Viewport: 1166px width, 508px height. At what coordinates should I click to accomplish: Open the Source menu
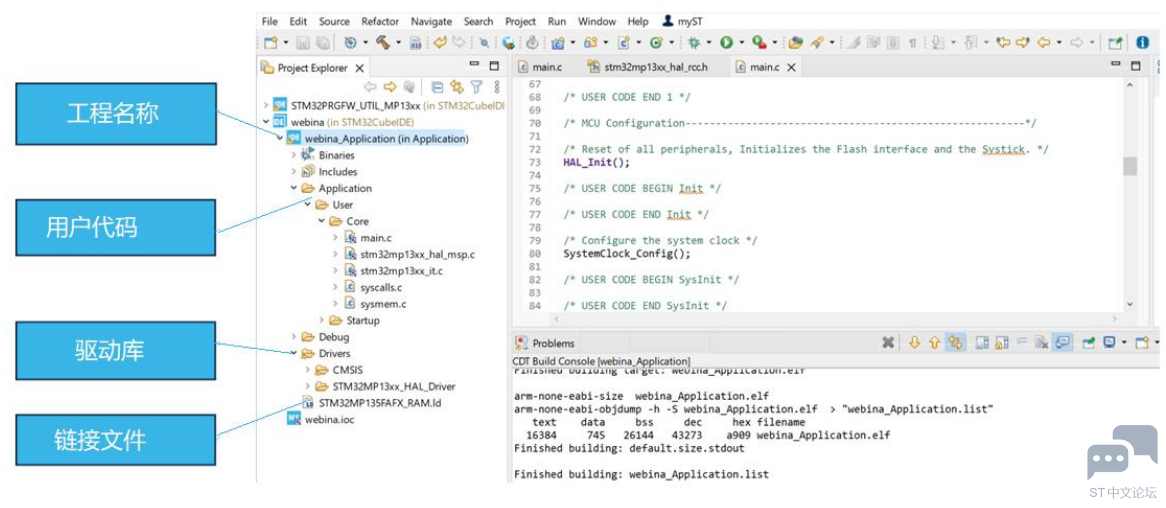334,22
